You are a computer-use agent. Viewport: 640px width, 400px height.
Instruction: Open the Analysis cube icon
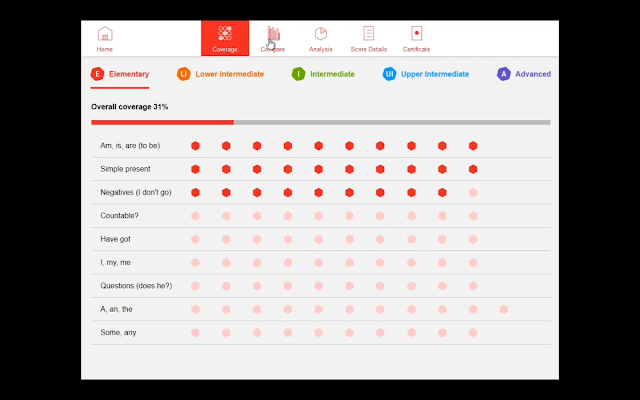[321, 34]
